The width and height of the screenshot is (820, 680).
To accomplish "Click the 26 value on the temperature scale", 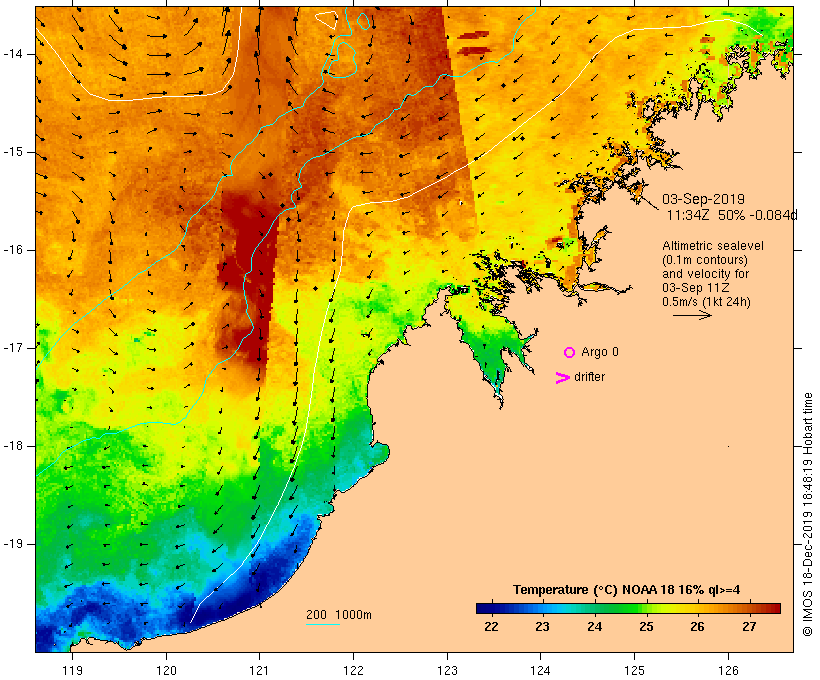I will (x=697, y=627).
